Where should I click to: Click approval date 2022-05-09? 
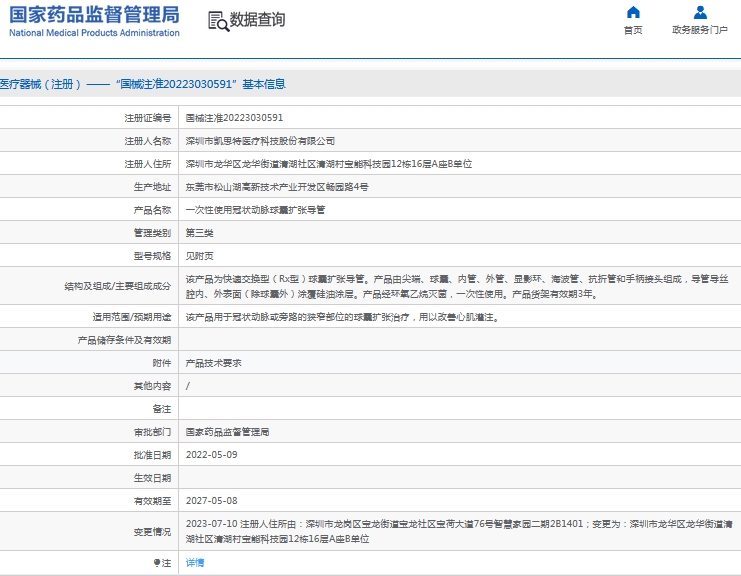coord(212,455)
